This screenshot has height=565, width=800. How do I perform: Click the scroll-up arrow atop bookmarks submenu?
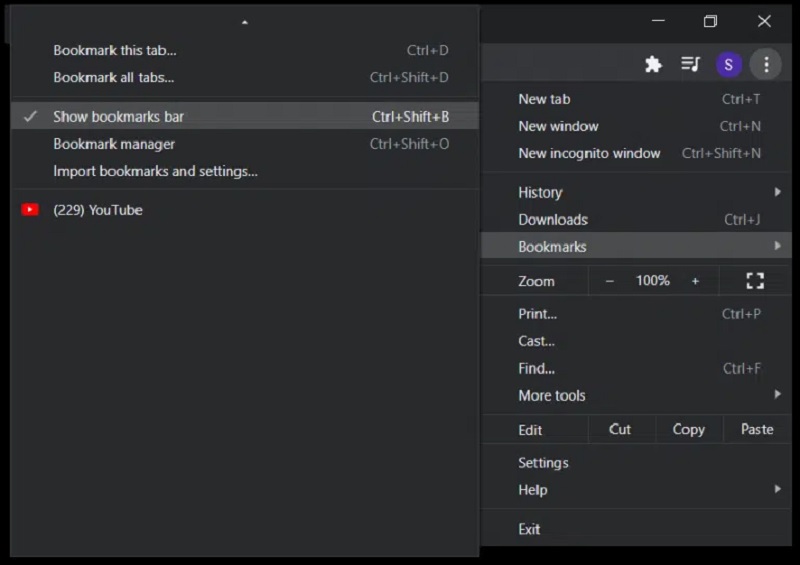tap(245, 21)
